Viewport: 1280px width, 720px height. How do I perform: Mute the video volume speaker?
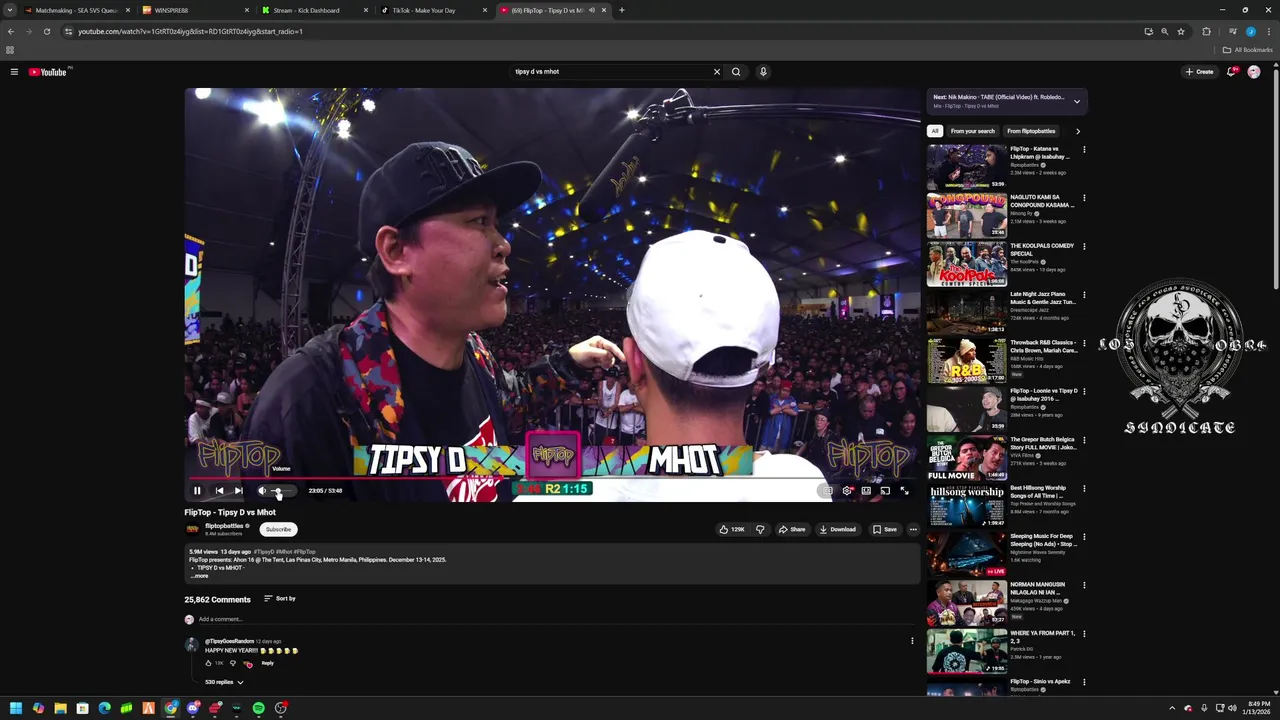pos(262,491)
